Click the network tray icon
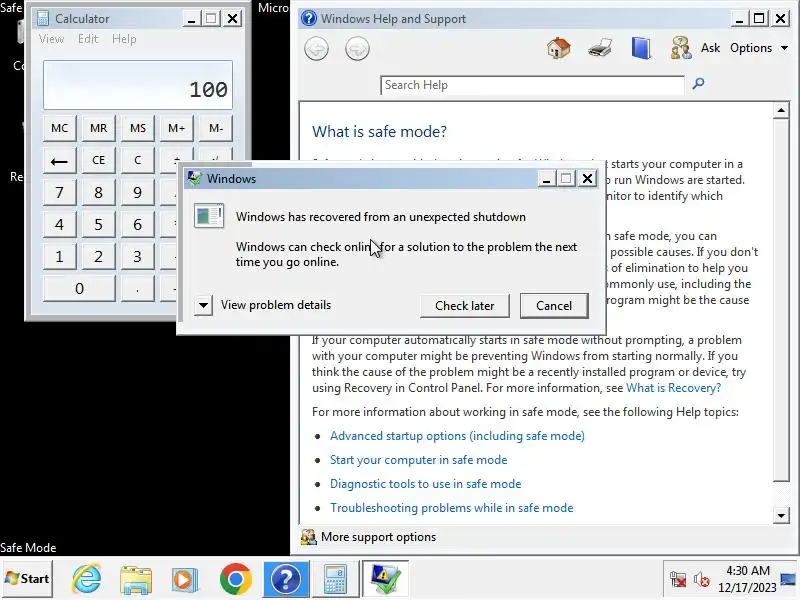Screen dimensions: 800x600 [678, 580]
